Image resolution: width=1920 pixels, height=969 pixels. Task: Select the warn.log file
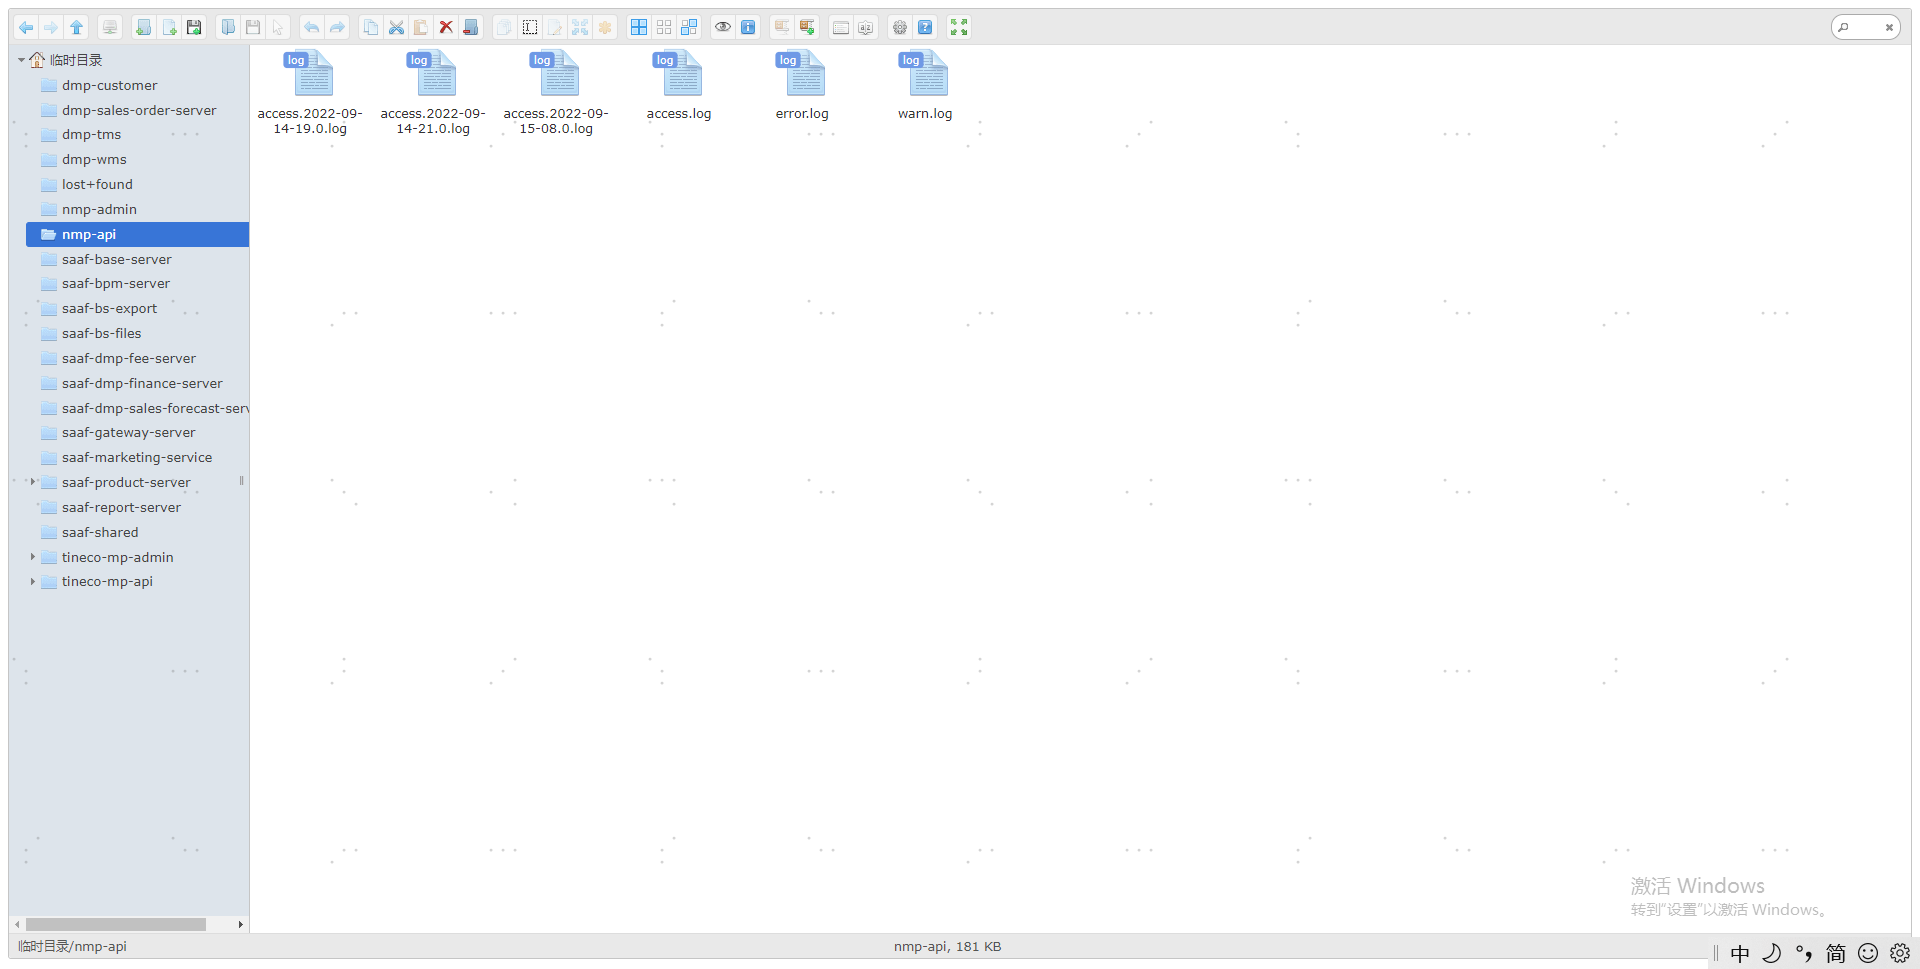click(925, 85)
